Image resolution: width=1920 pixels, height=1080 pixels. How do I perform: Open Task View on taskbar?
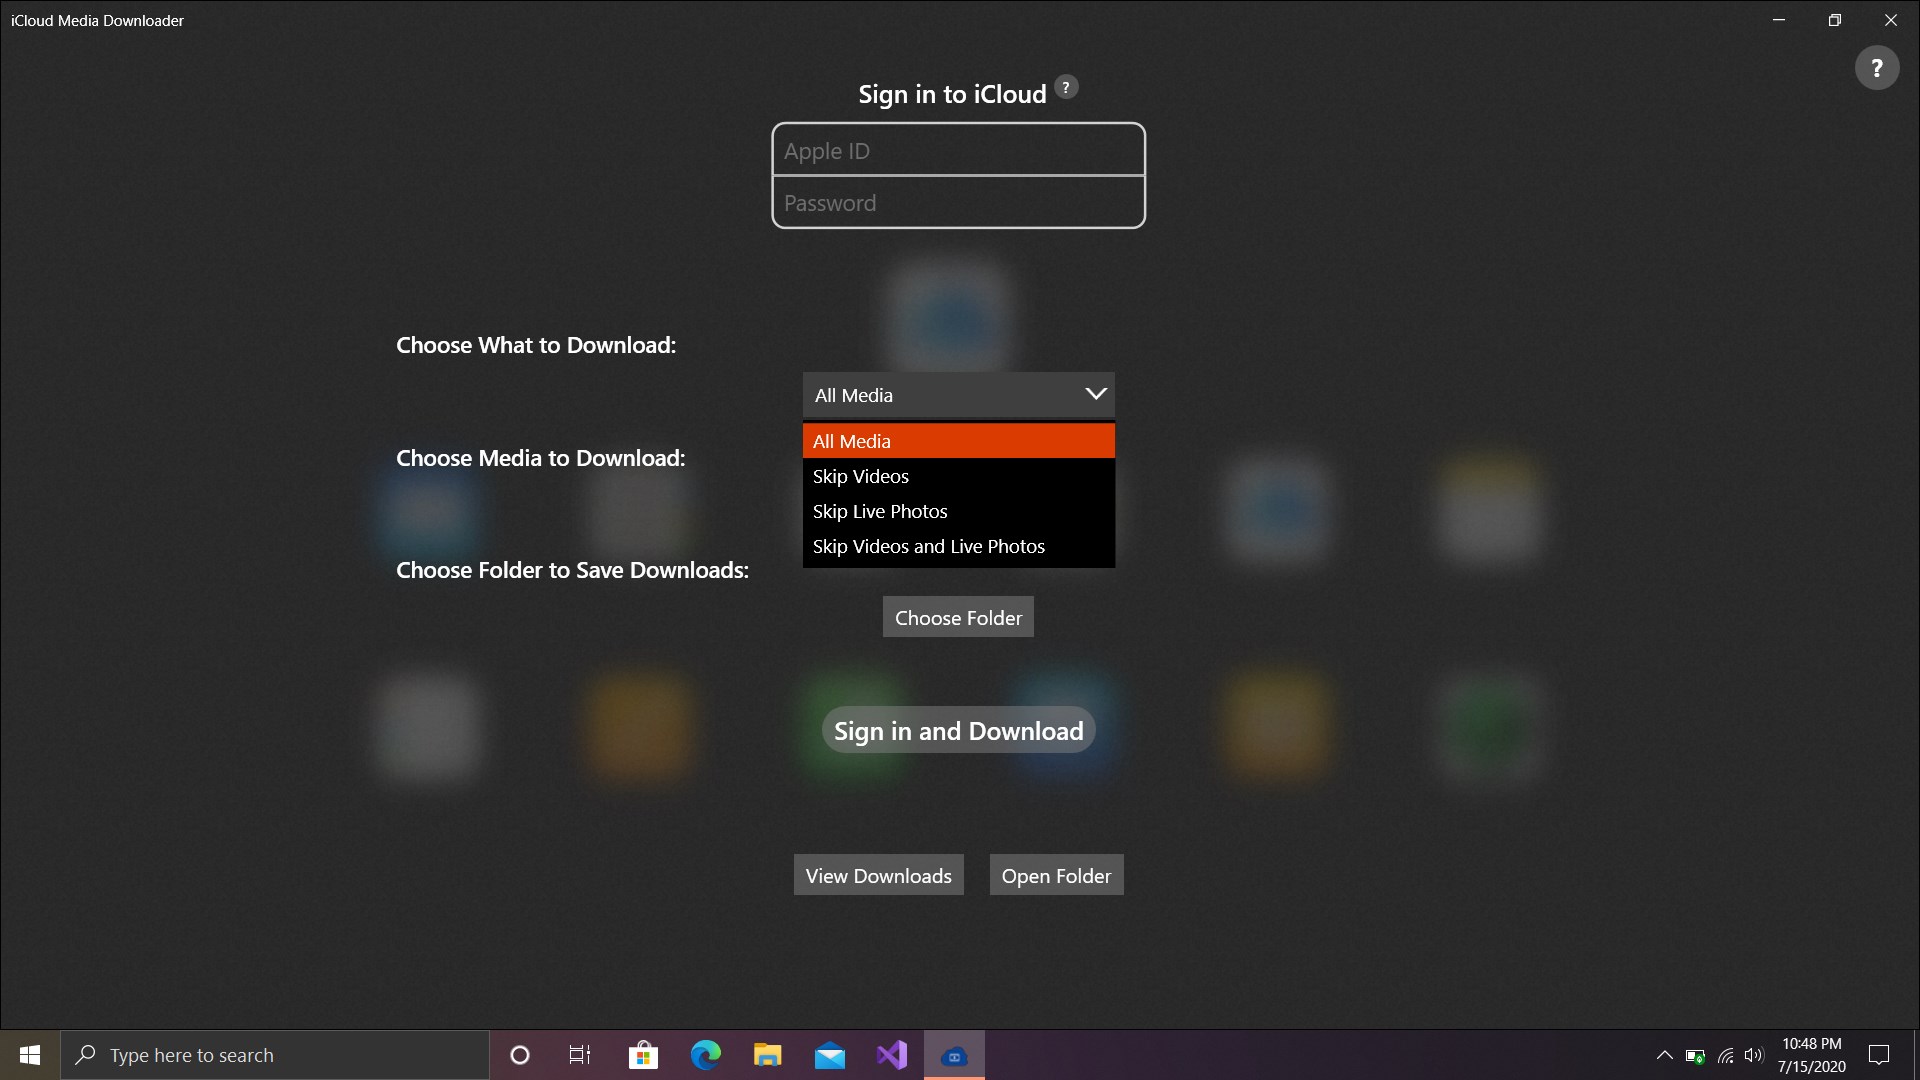tap(580, 1055)
